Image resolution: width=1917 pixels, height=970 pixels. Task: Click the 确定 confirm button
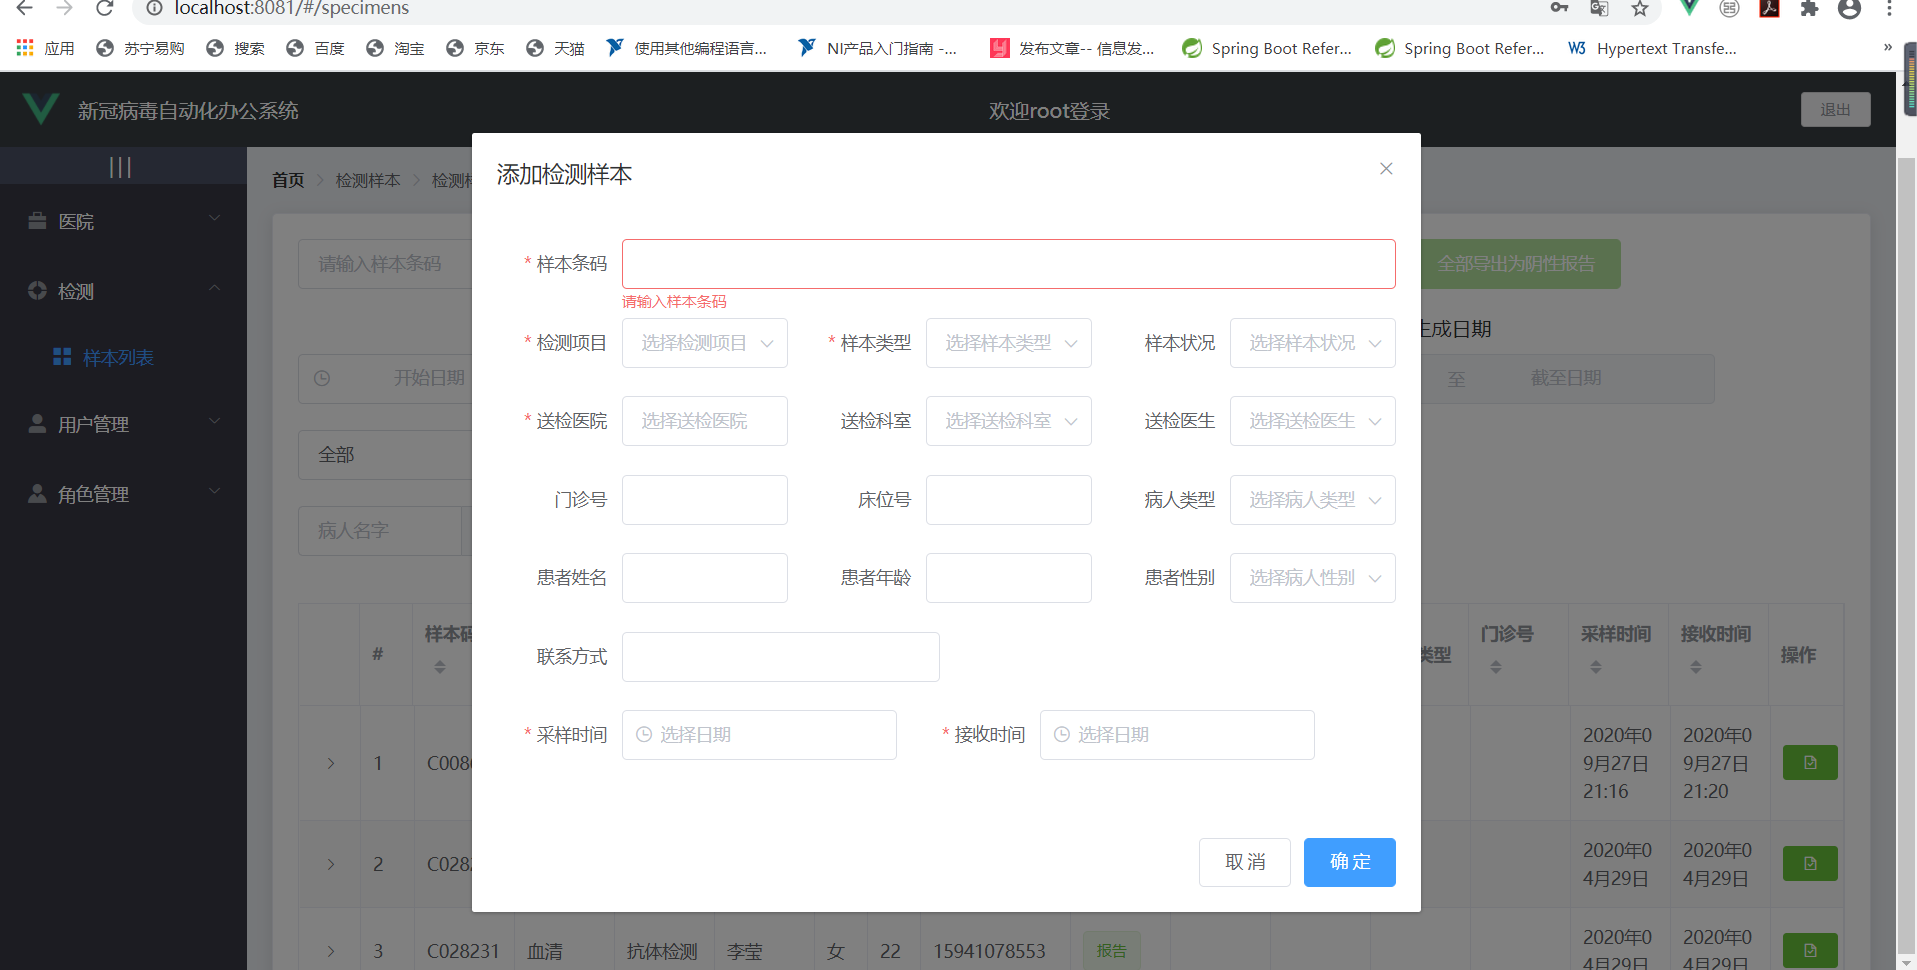pos(1348,862)
